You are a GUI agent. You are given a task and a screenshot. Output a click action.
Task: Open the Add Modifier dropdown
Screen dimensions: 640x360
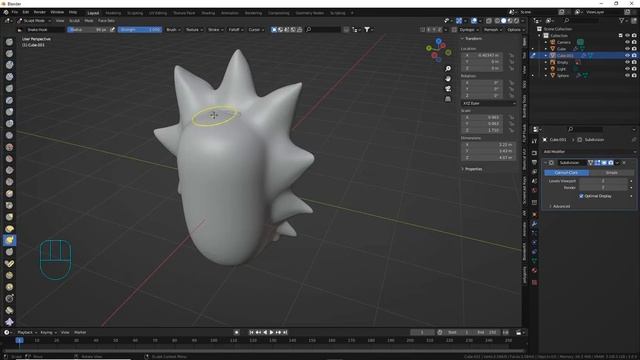[x=589, y=151]
